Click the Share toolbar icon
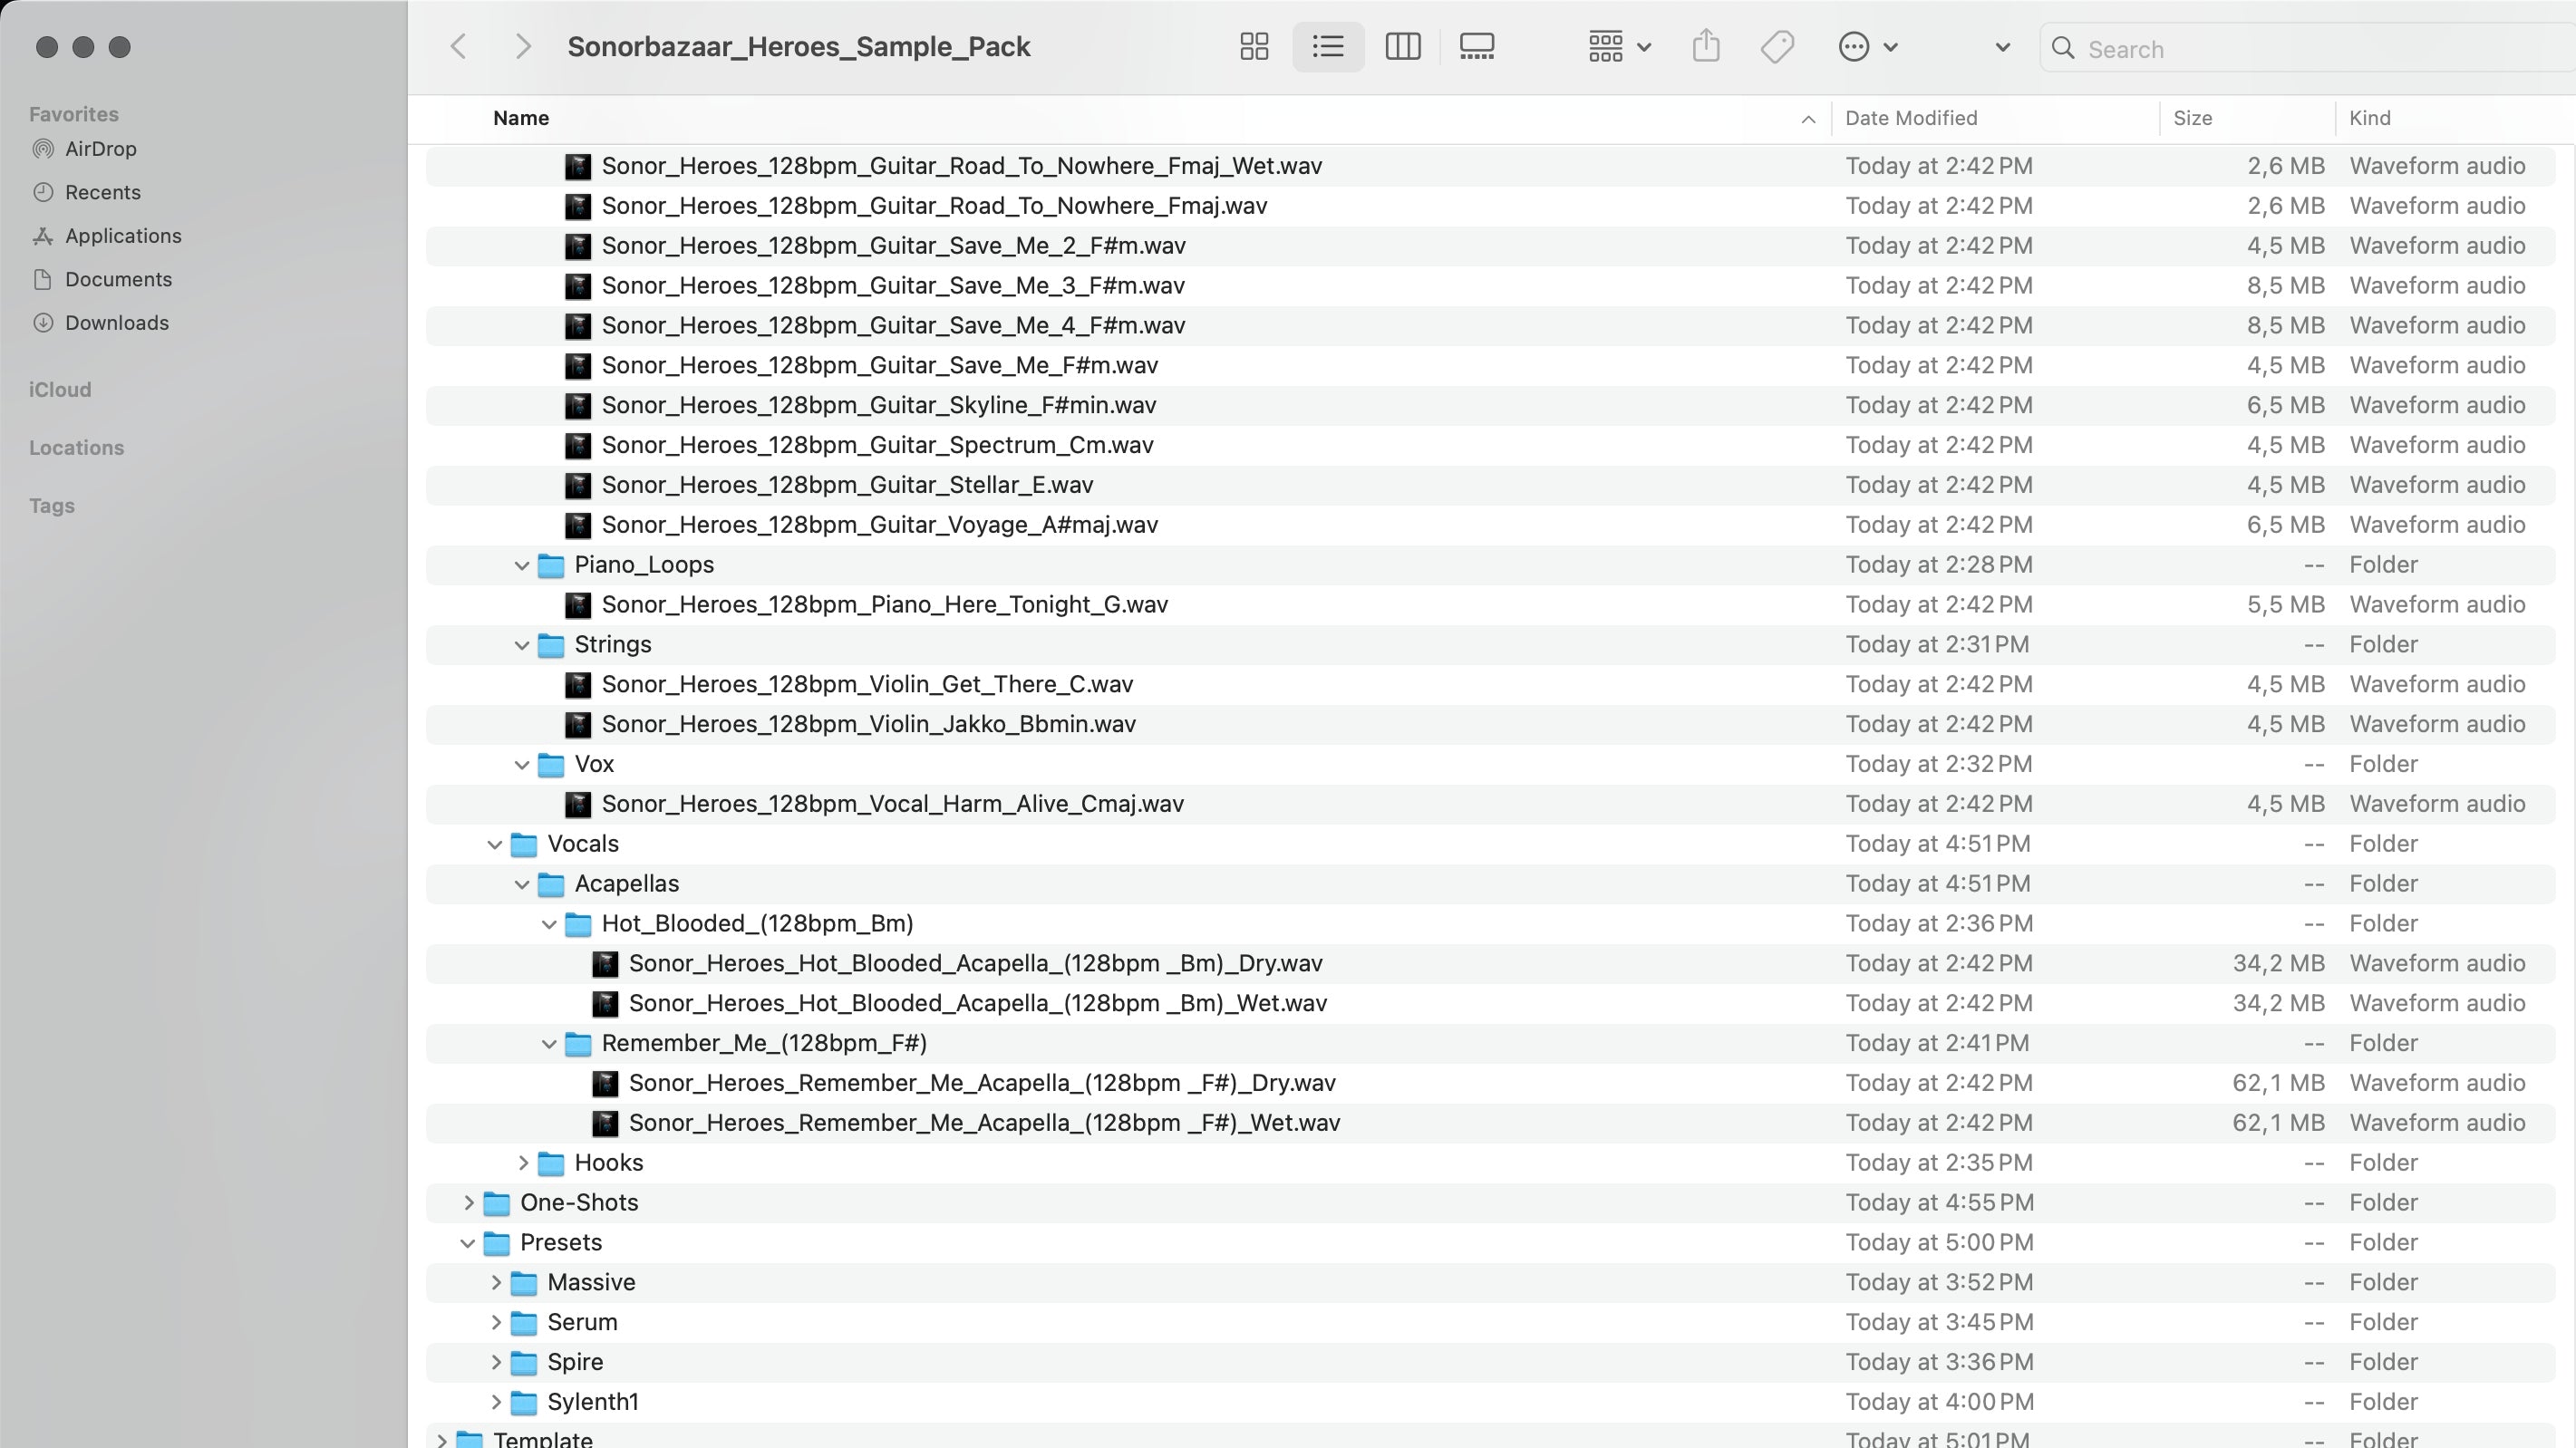This screenshot has width=2576, height=1448. (x=1706, y=47)
